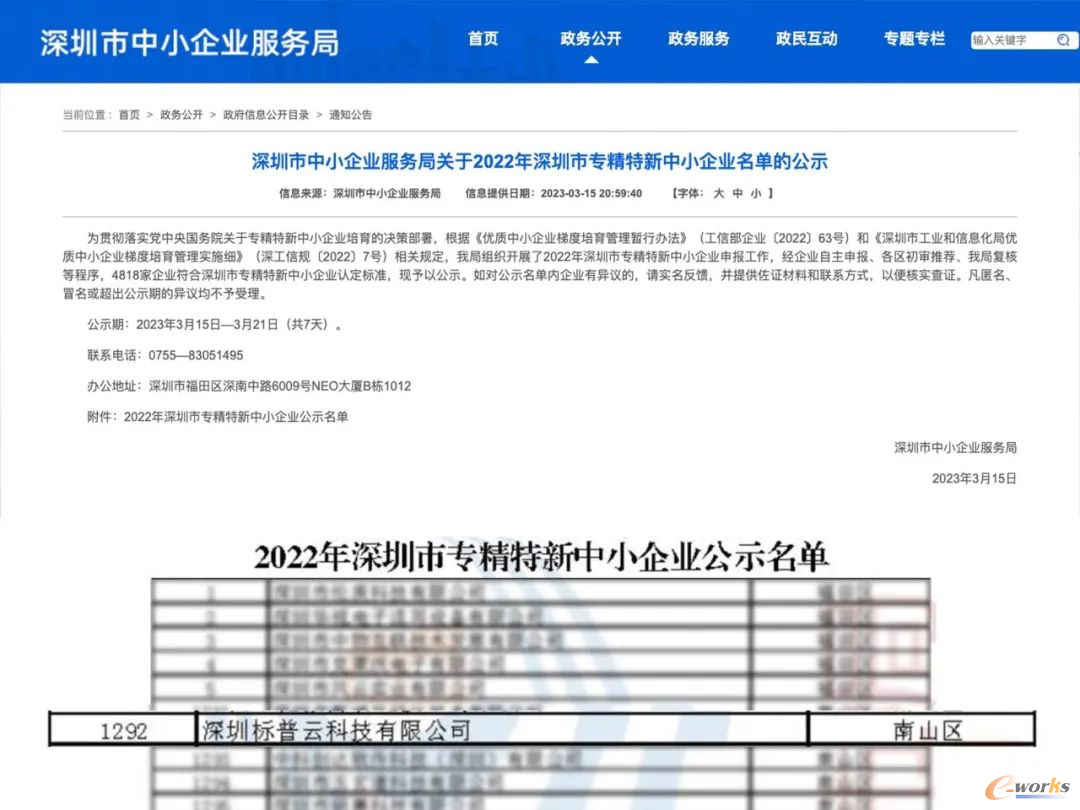This screenshot has height=810, width=1080.
Task: Open the 政务公开 navigation tab
Action: [591, 39]
